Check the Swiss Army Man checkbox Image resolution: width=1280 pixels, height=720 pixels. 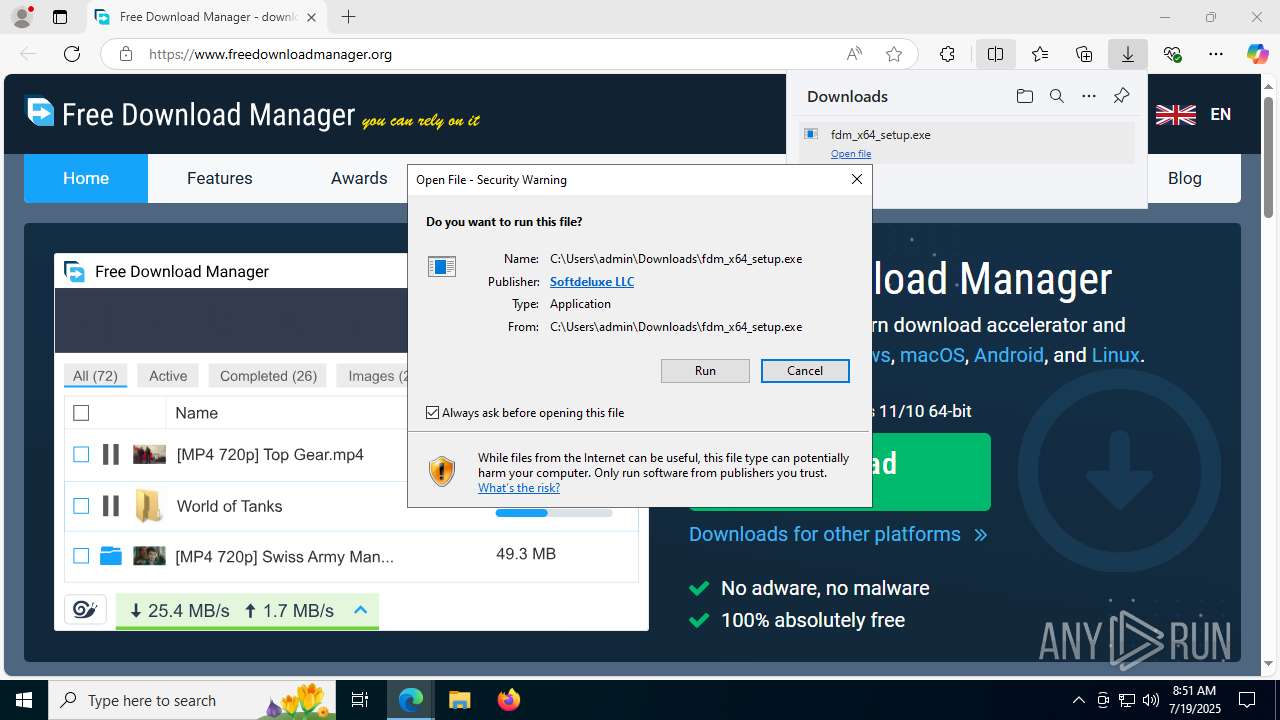point(81,556)
